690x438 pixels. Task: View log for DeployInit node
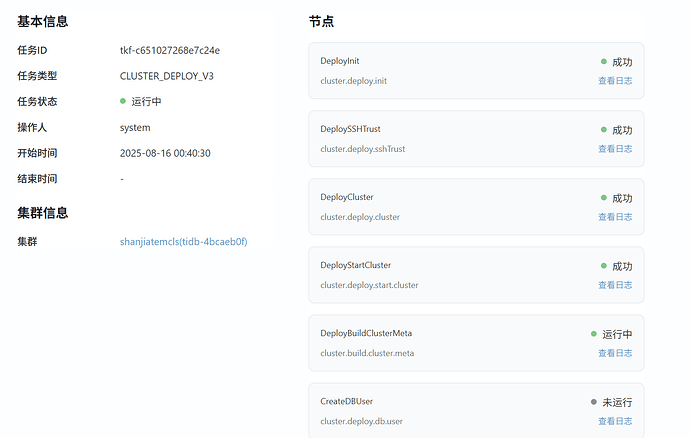(615, 81)
